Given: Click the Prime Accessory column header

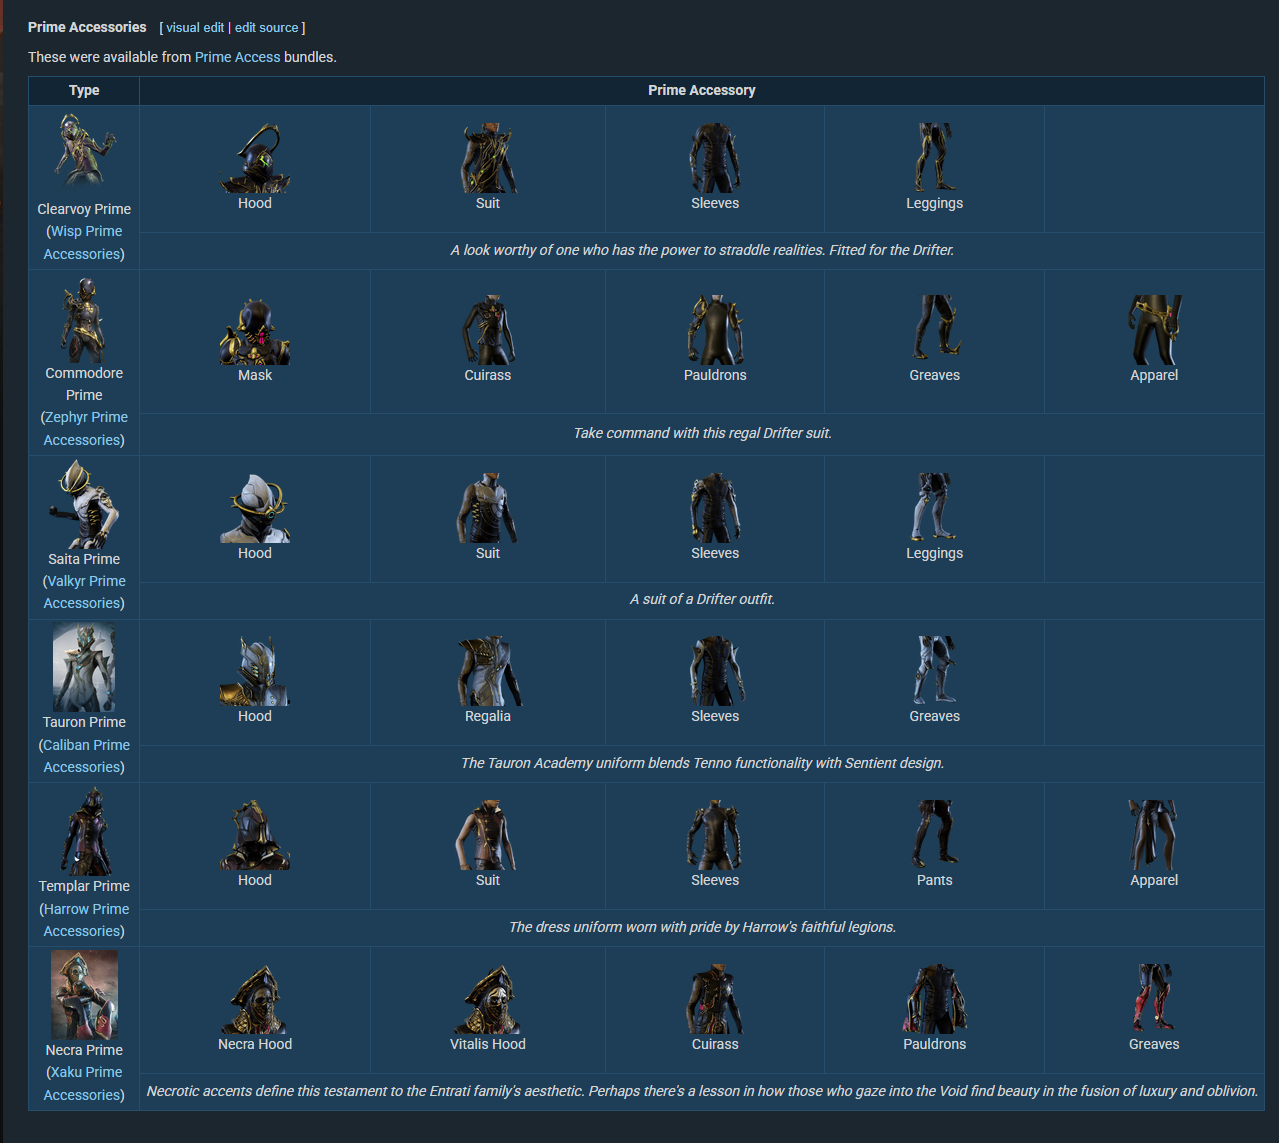Looking at the screenshot, I should pyautogui.click(x=702, y=90).
